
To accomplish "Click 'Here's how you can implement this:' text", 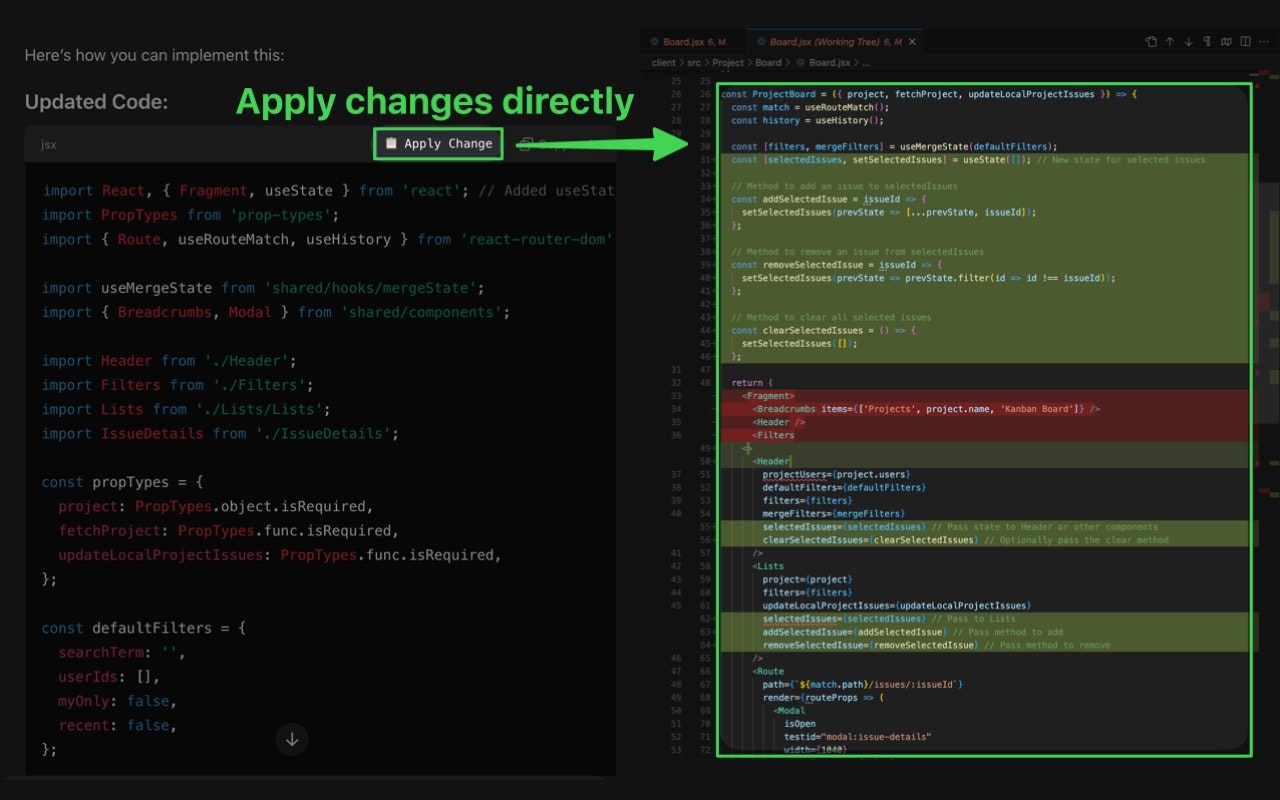I will pyautogui.click(x=154, y=55).
